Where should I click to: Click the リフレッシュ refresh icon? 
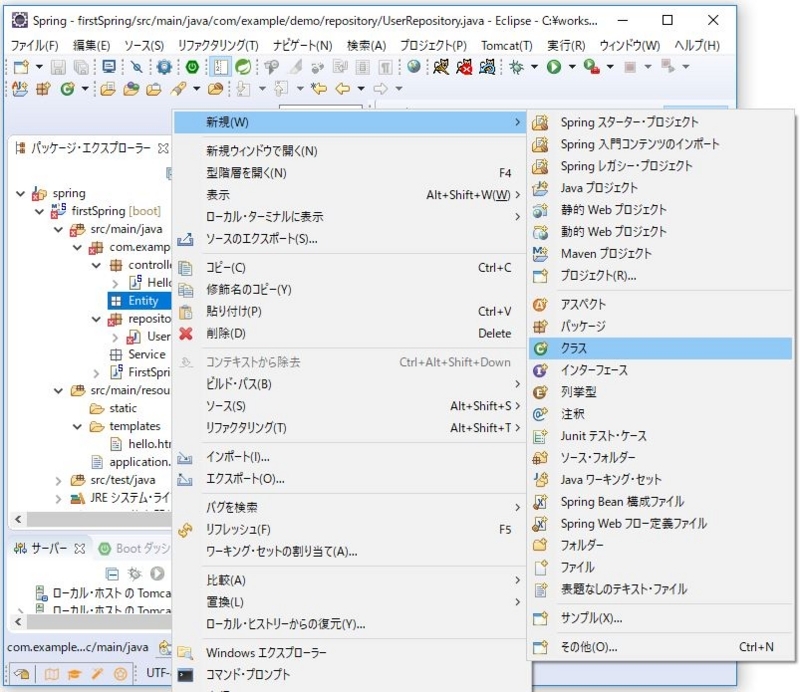point(186,530)
